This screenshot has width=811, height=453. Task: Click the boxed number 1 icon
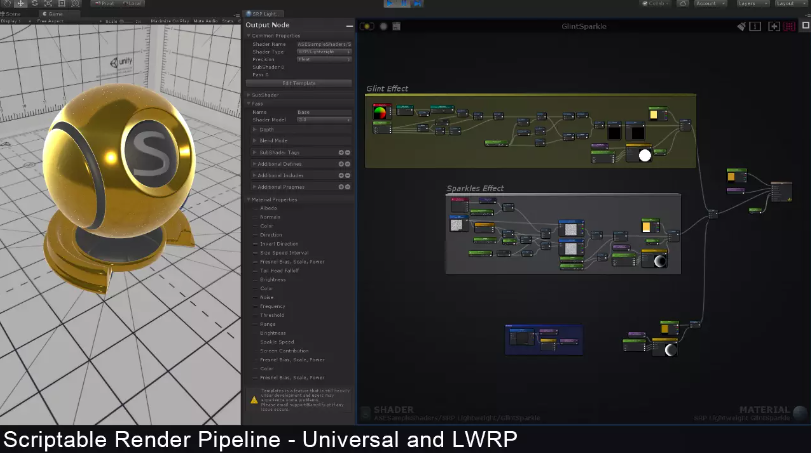click(x=755, y=26)
